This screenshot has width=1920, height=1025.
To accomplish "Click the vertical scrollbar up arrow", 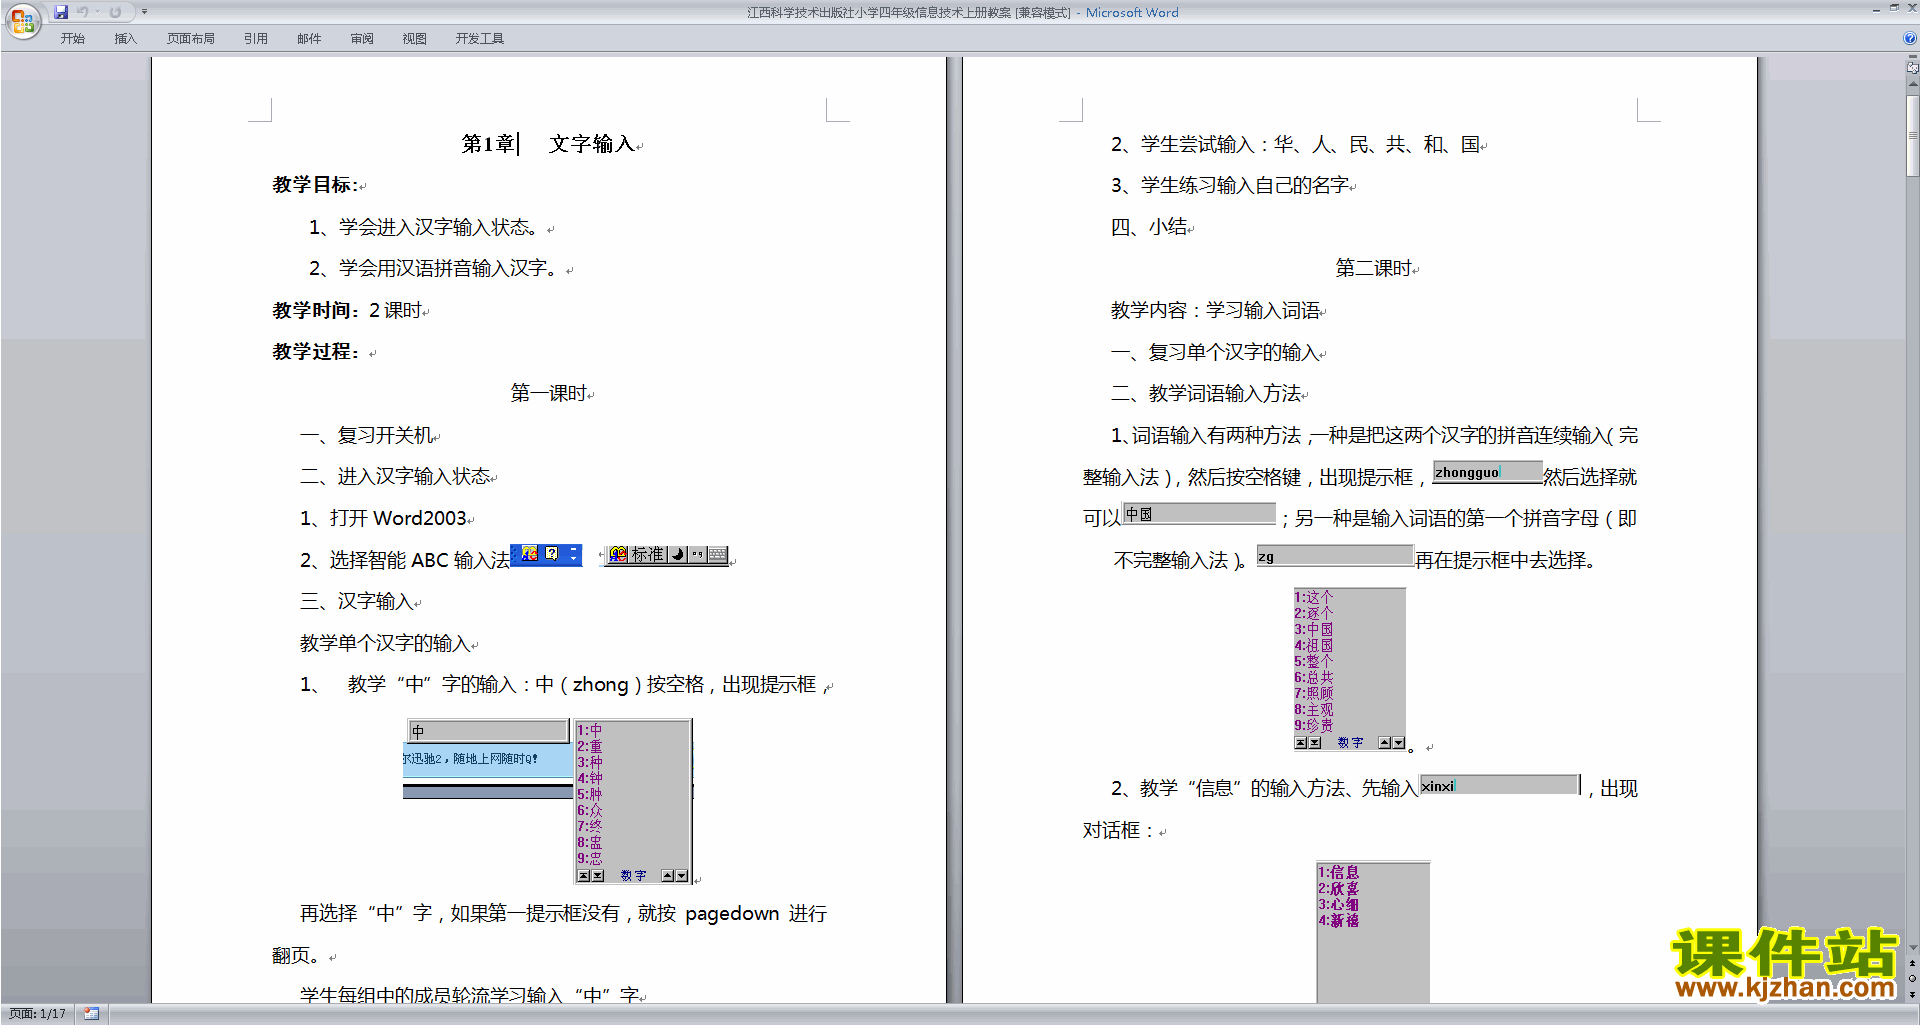I will pyautogui.click(x=1912, y=86).
